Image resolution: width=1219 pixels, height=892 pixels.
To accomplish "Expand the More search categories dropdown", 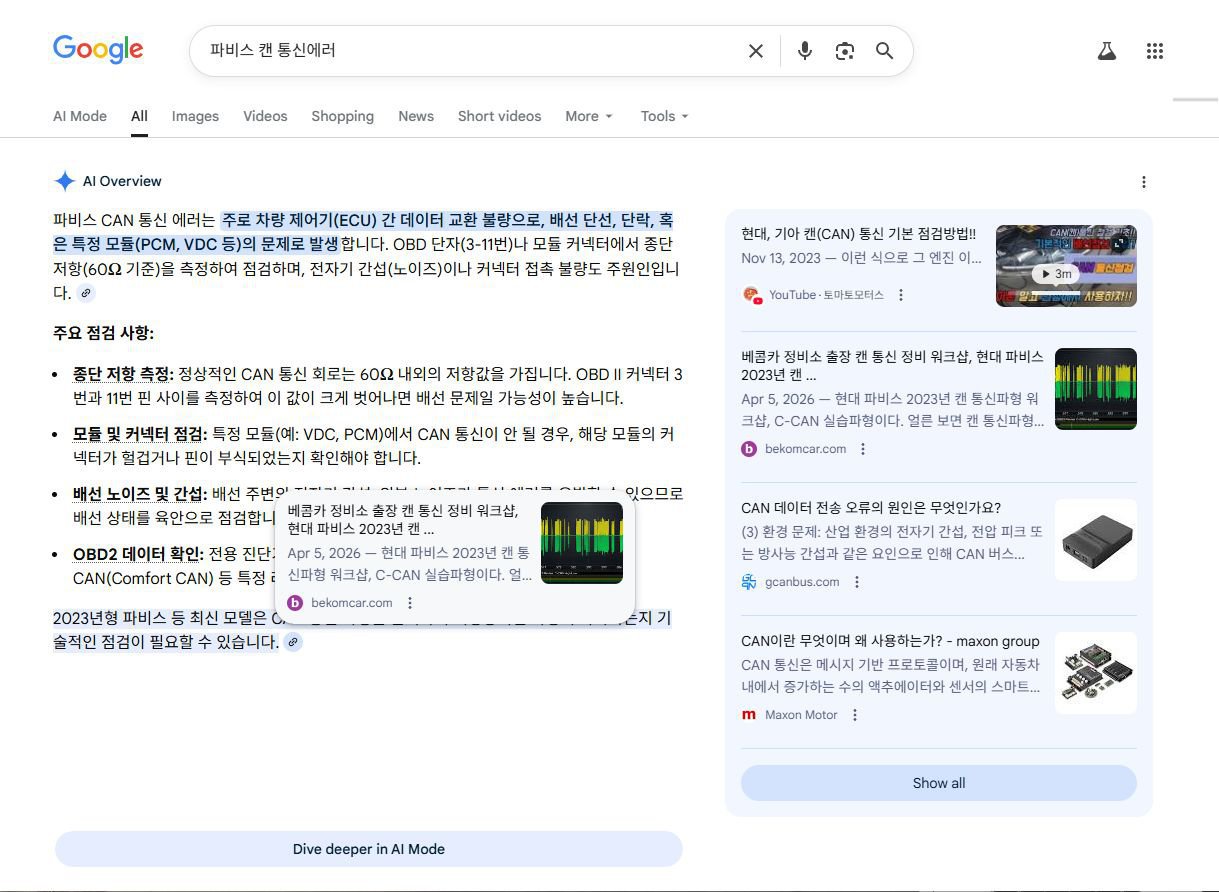I will 588,116.
